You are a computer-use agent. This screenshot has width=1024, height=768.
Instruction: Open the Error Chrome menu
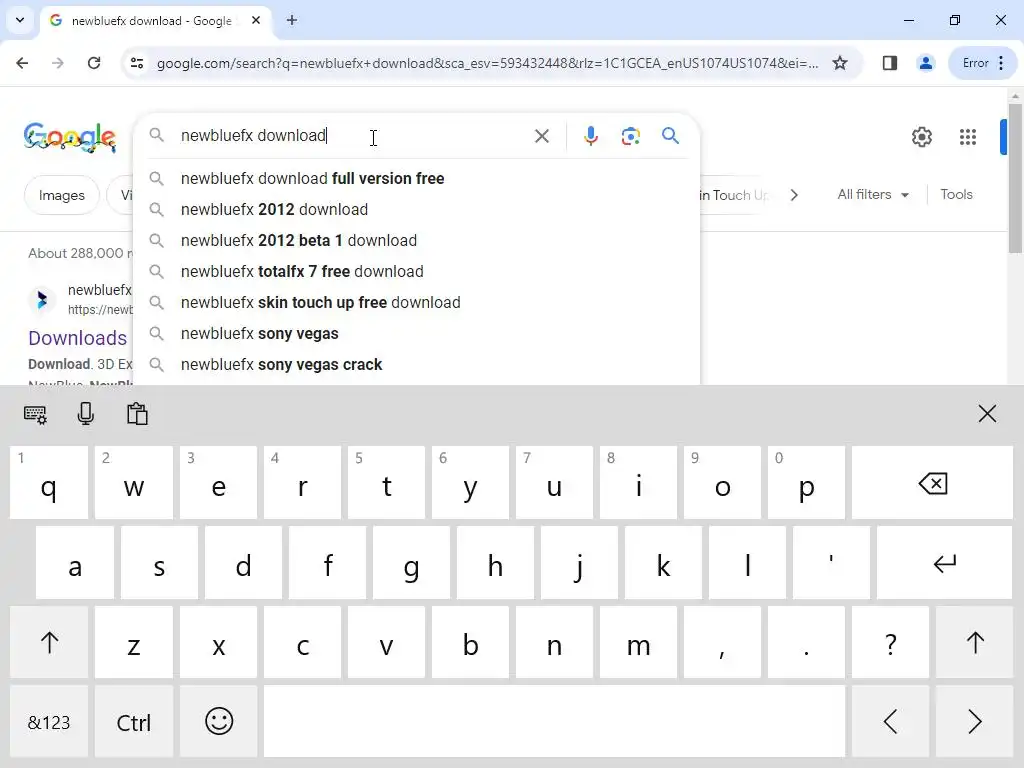(x=983, y=63)
